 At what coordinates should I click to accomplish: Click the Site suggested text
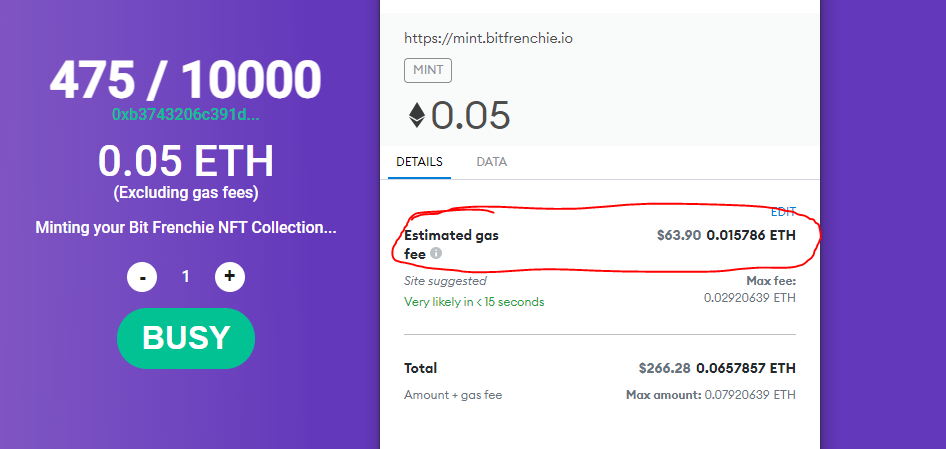pos(445,281)
